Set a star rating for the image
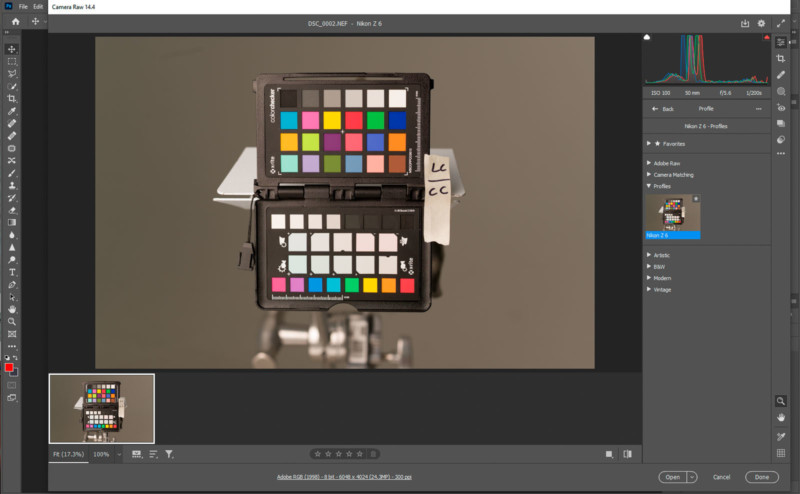This screenshot has width=800, height=494. 339,454
